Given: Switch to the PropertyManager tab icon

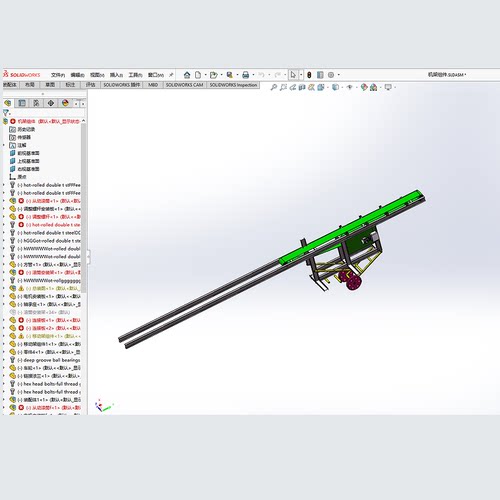Looking at the screenshot, I should coord(22,103).
